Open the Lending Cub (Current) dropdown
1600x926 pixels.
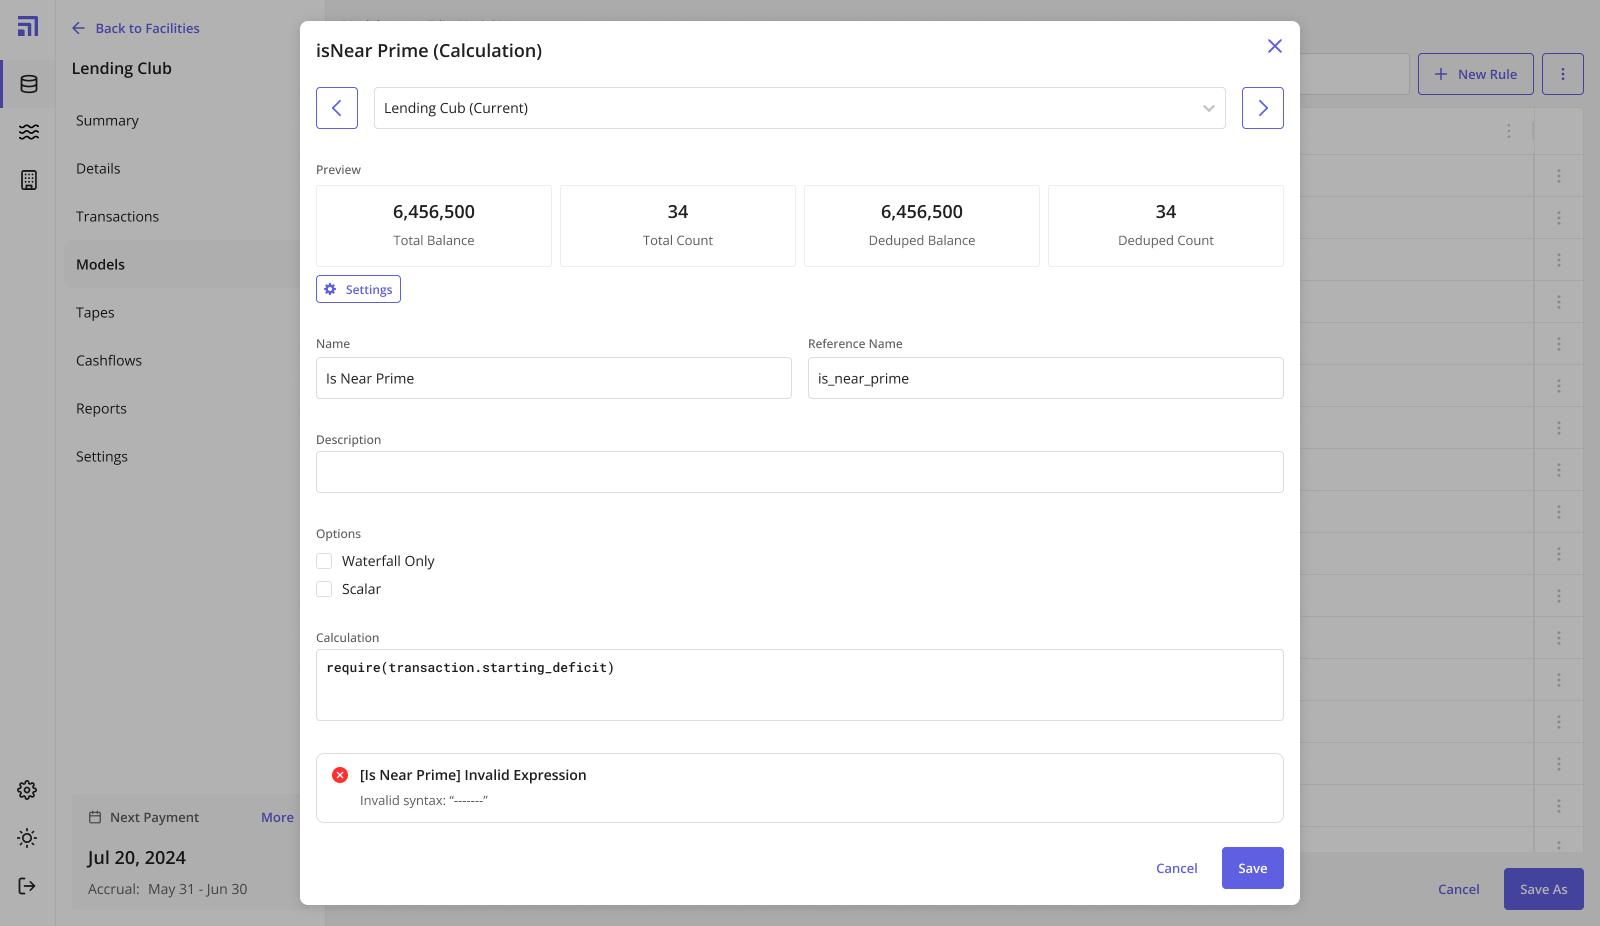[799, 108]
